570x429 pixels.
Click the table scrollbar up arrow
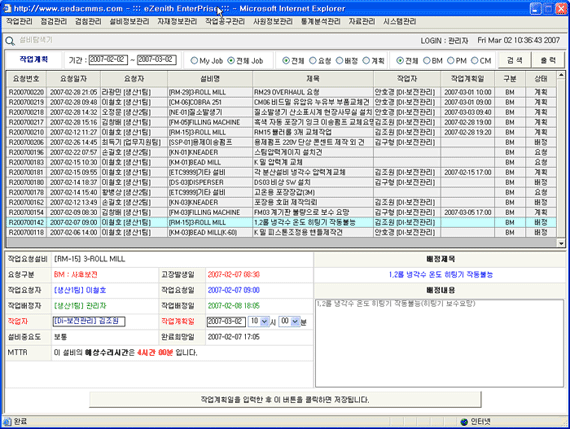pos(561,75)
